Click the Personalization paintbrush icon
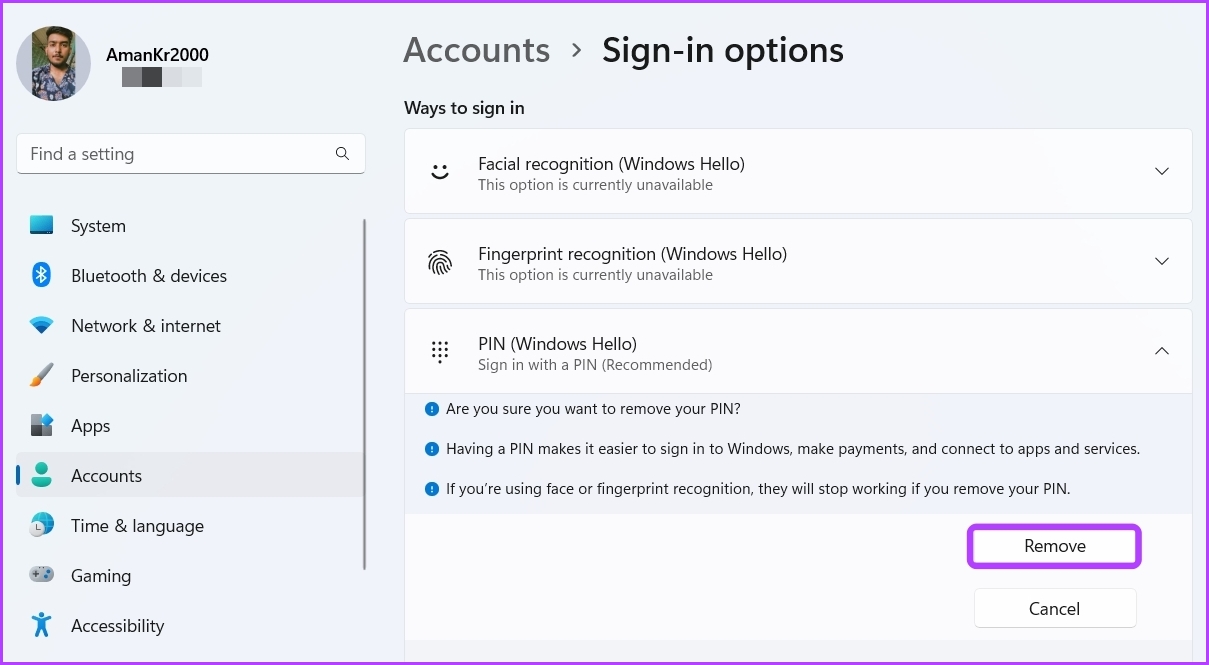1209x665 pixels. point(41,376)
